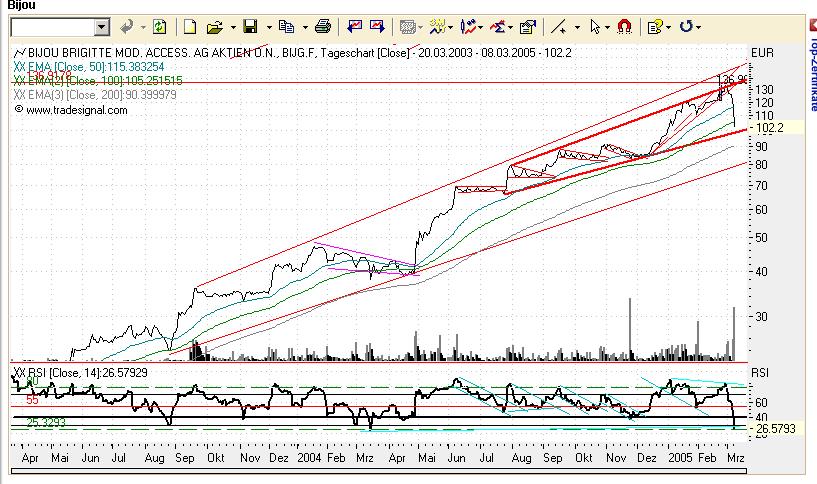This screenshot has height=484, width=817.
Task: Expand the open folder dropdown arrow
Action: click(233, 27)
